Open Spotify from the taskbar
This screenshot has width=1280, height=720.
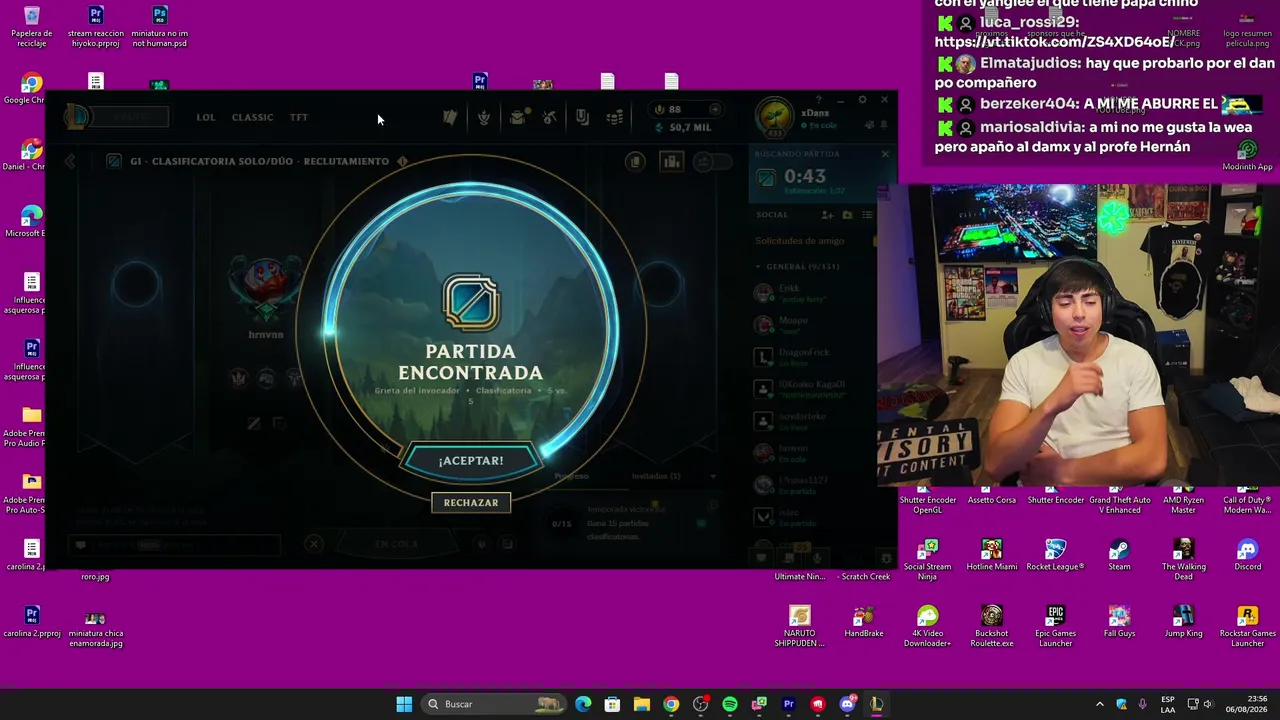point(730,704)
